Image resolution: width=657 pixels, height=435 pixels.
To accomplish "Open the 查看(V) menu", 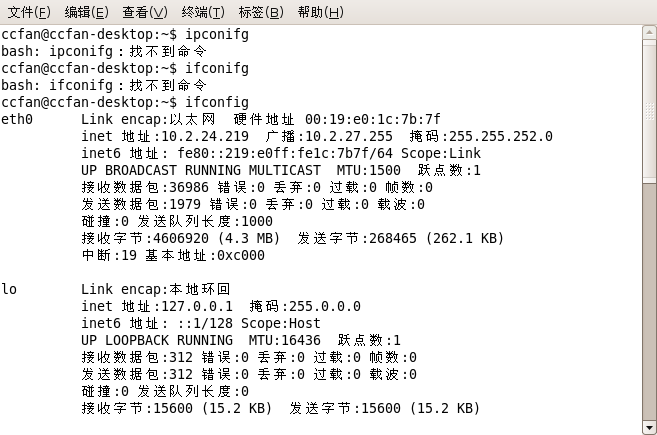I will coord(145,12).
